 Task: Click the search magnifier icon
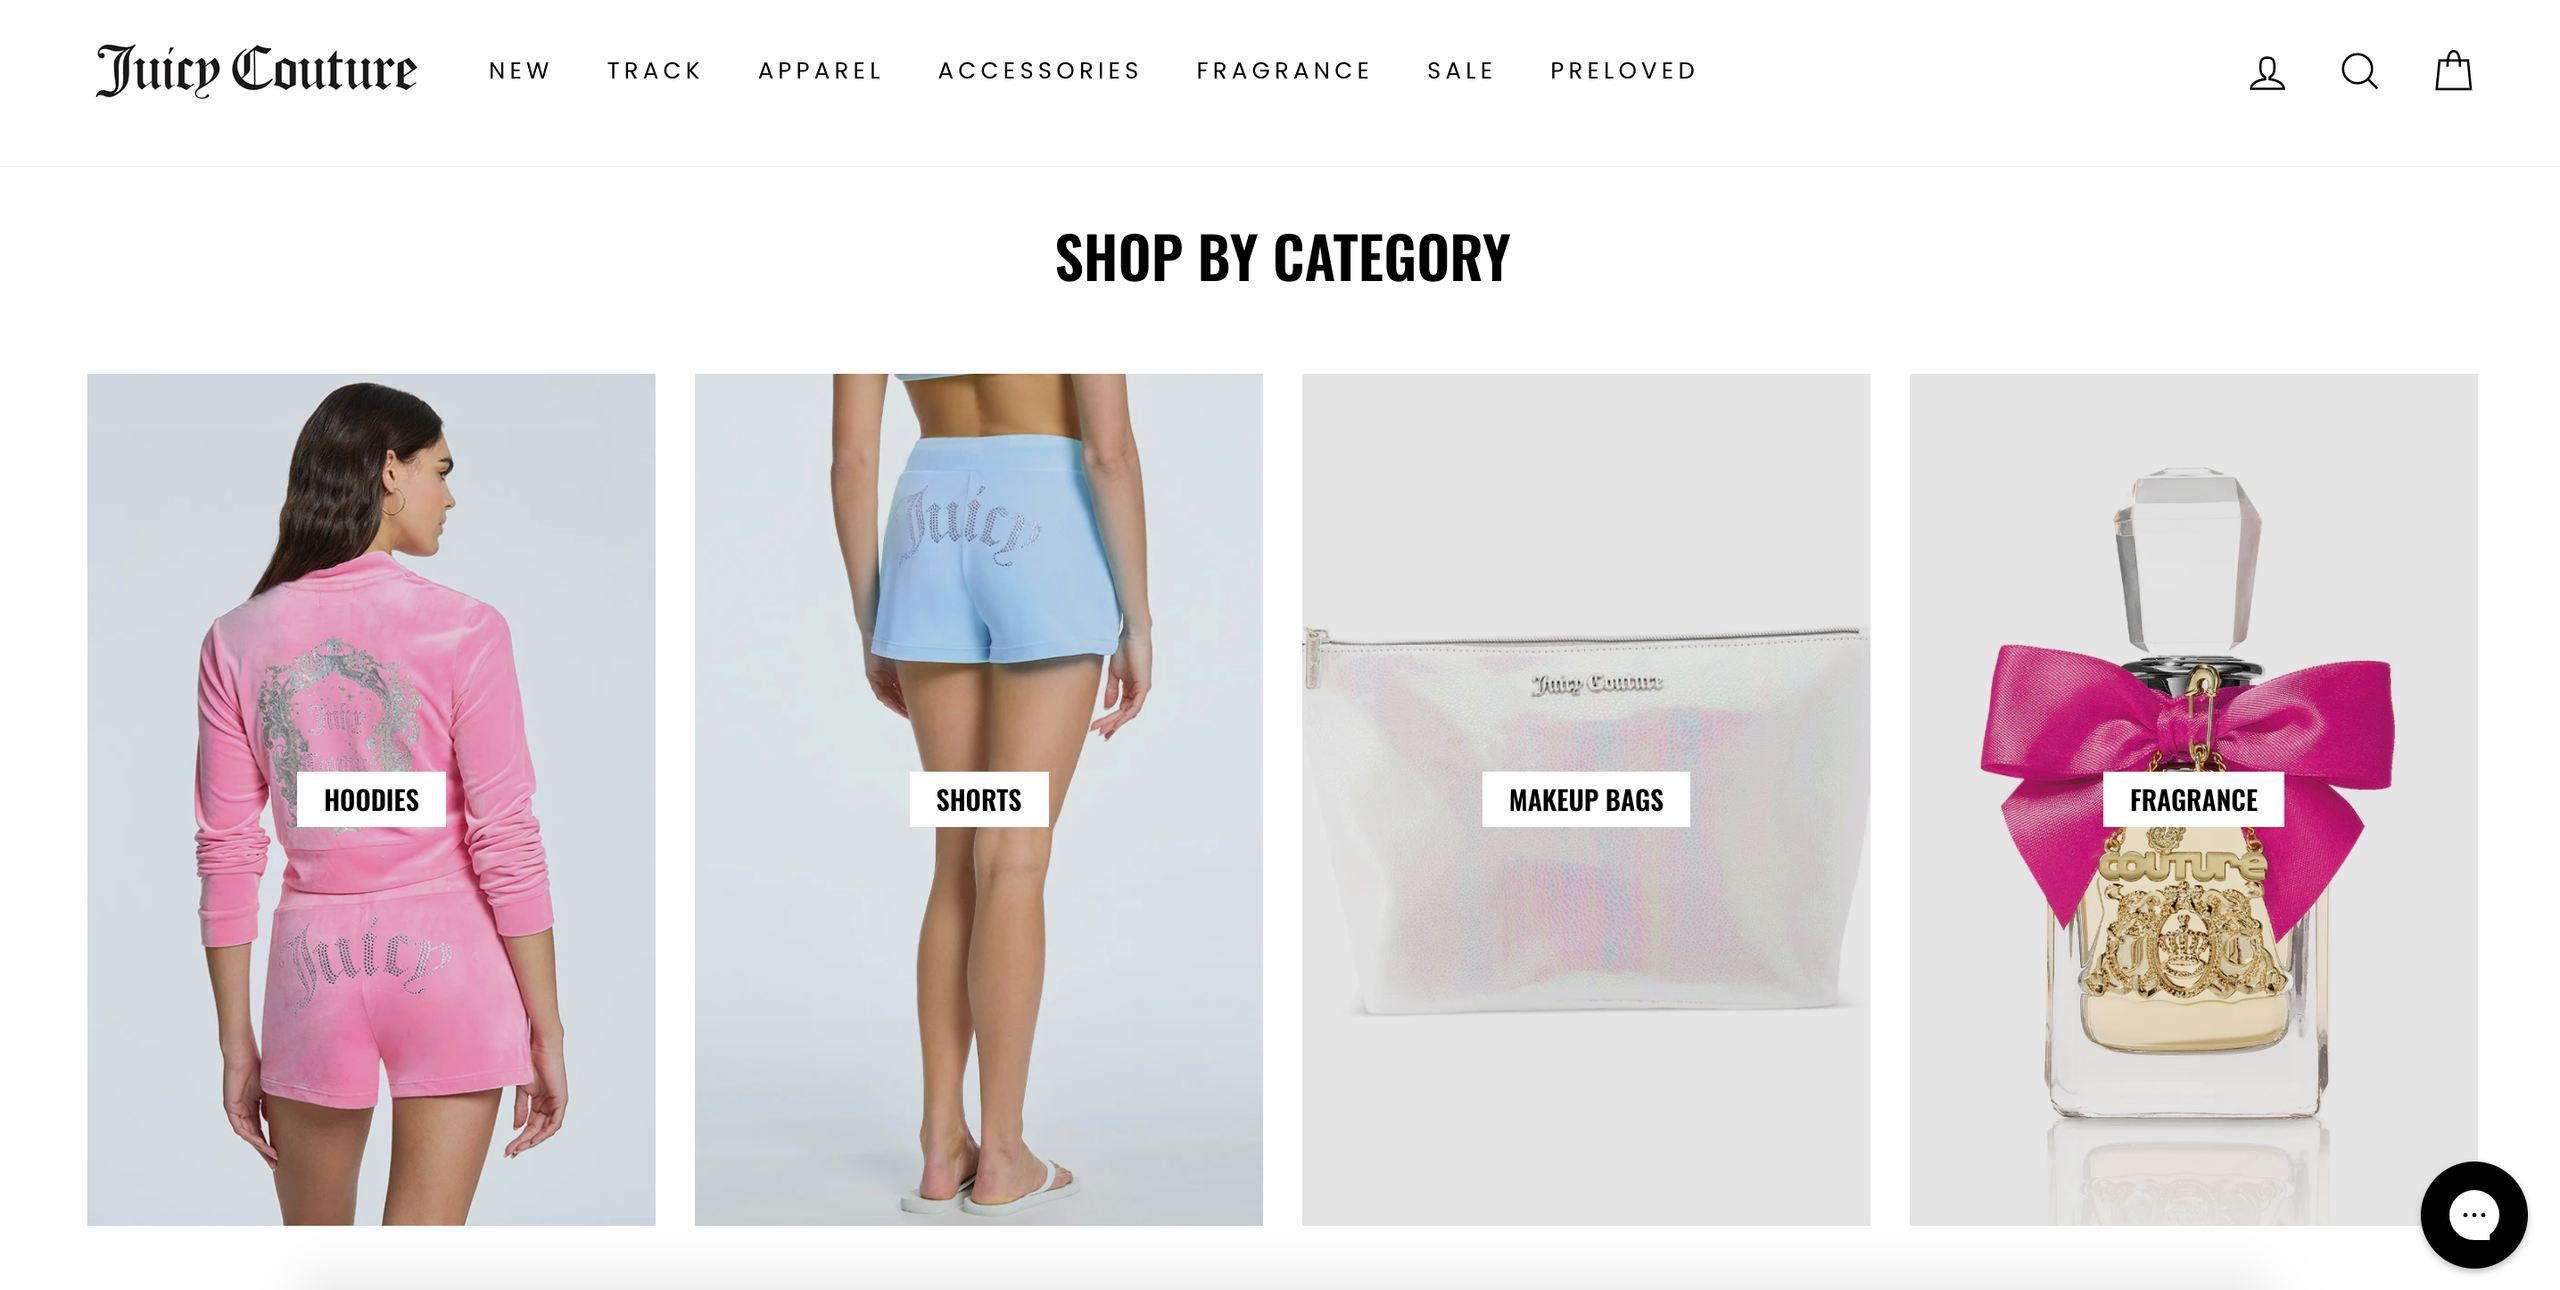tap(2359, 72)
